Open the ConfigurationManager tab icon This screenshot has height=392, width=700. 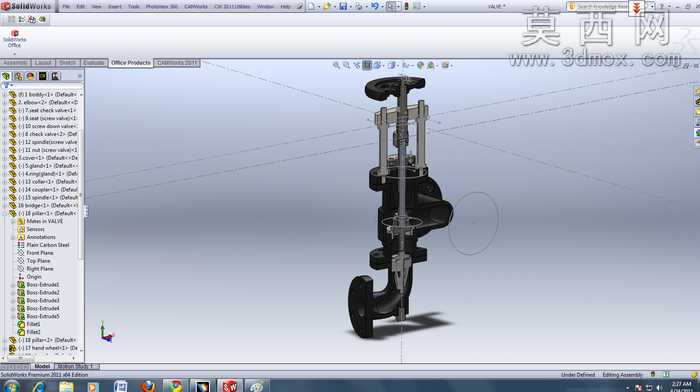[x=30, y=76]
